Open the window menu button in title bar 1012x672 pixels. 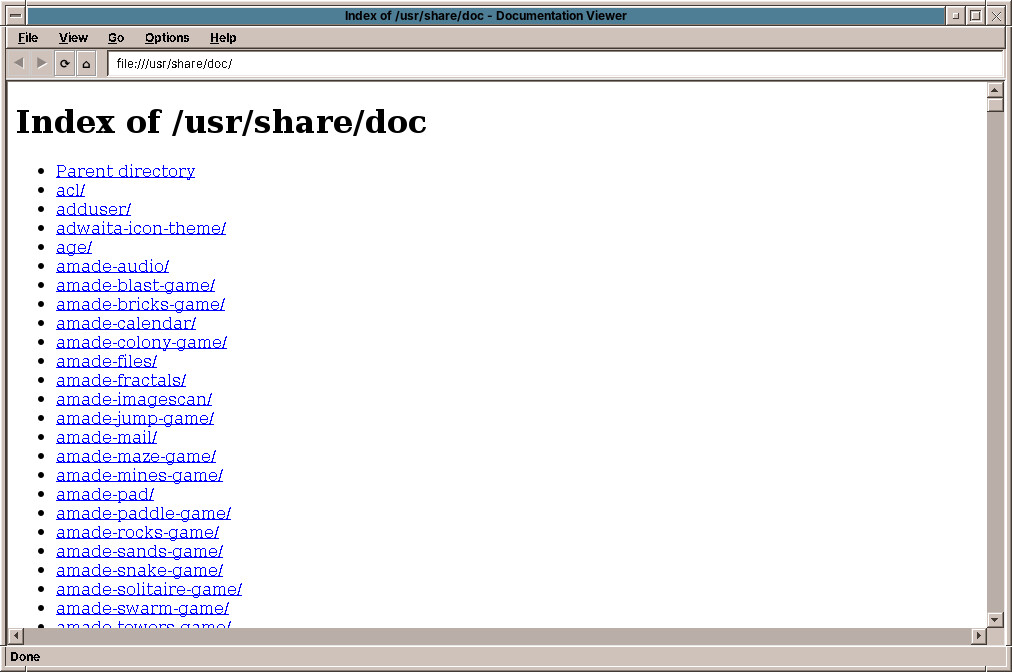point(15,15)
